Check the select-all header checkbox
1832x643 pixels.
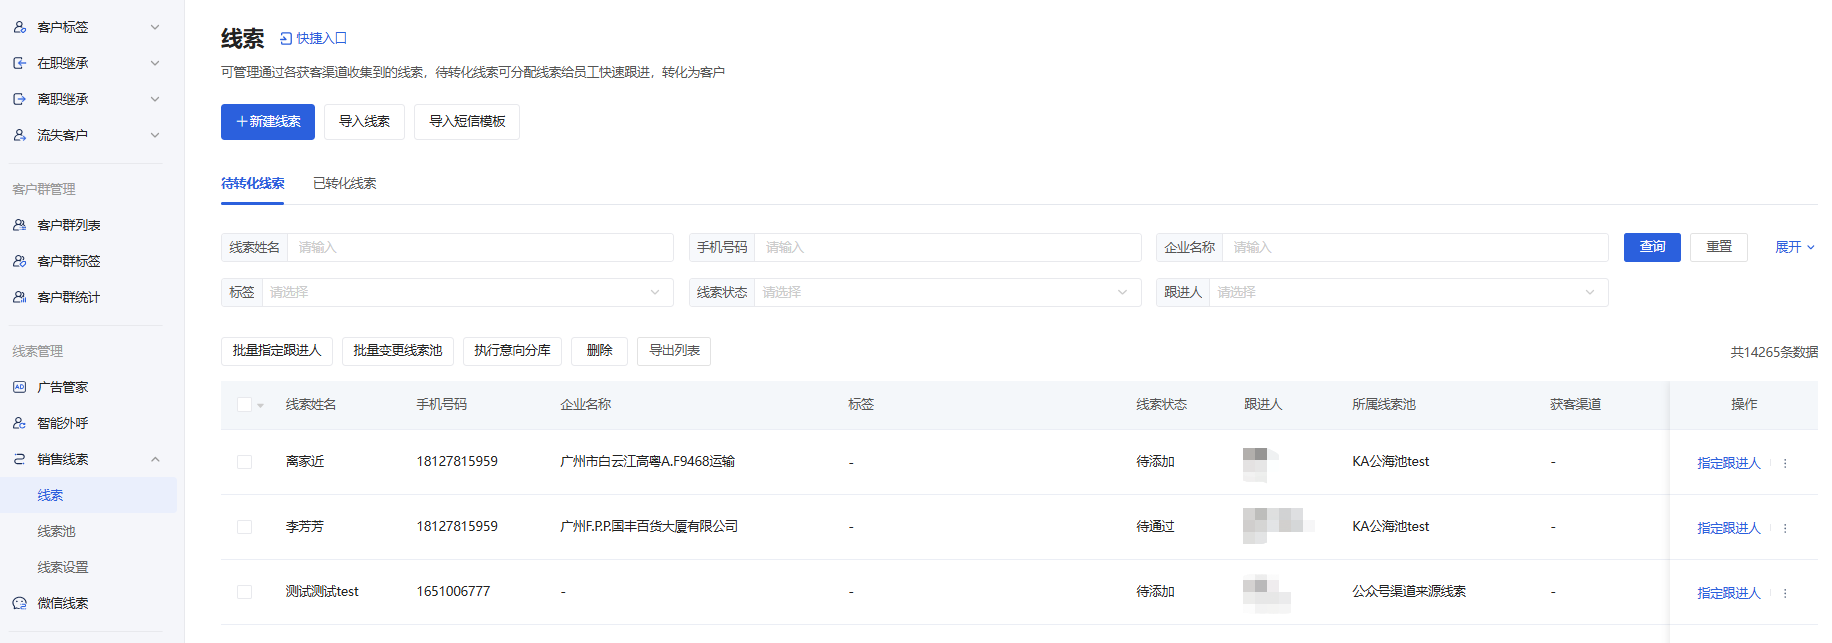244,405
